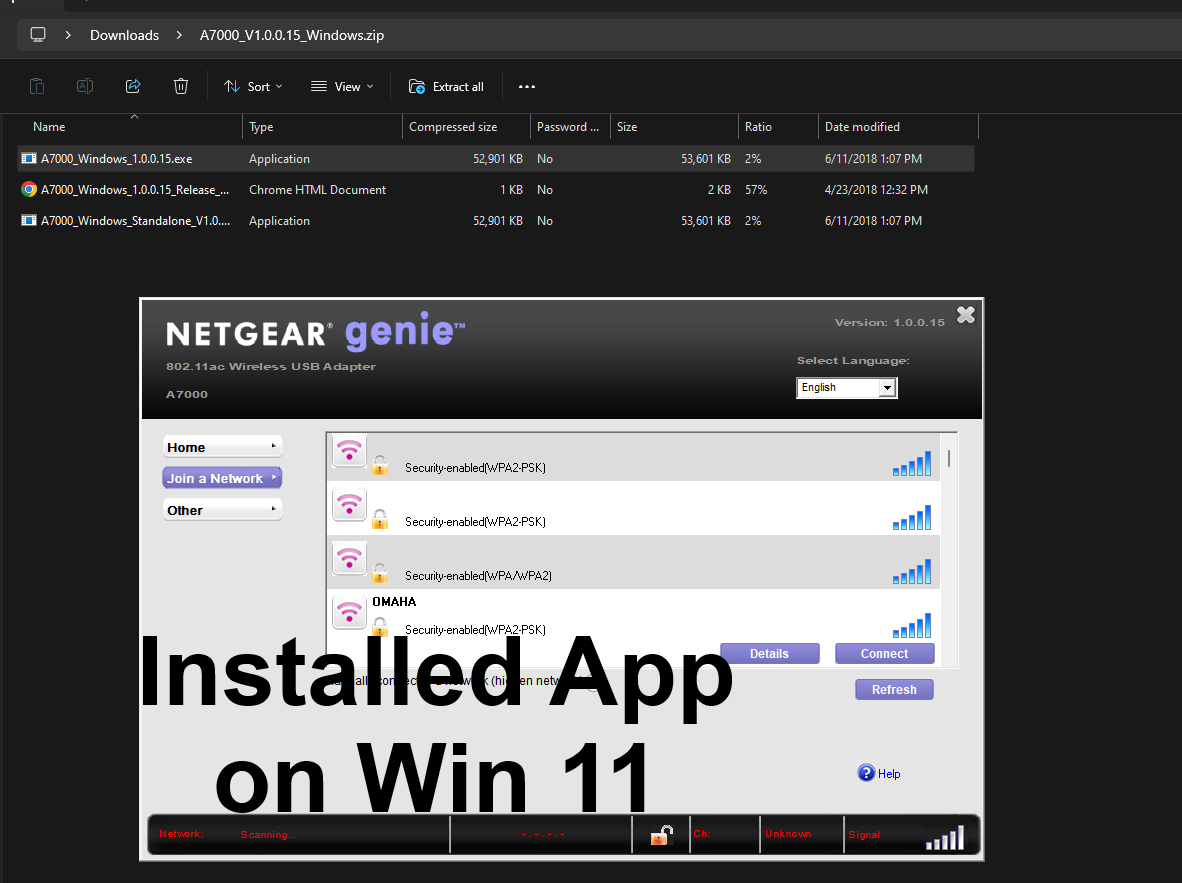Image resolution: width=1182 pixels, height=883 pixels.
Task: Open Help link in genie
Action: [889, 774]
